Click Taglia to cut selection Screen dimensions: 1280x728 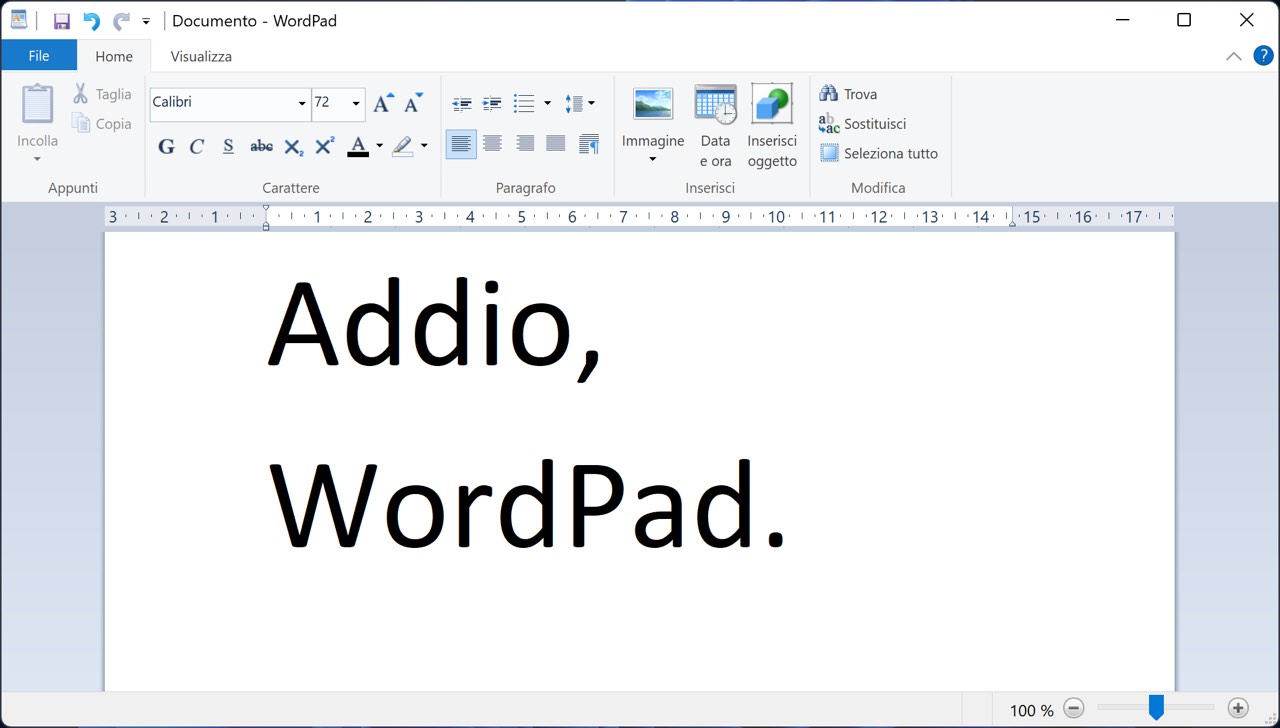pos(103,94)
